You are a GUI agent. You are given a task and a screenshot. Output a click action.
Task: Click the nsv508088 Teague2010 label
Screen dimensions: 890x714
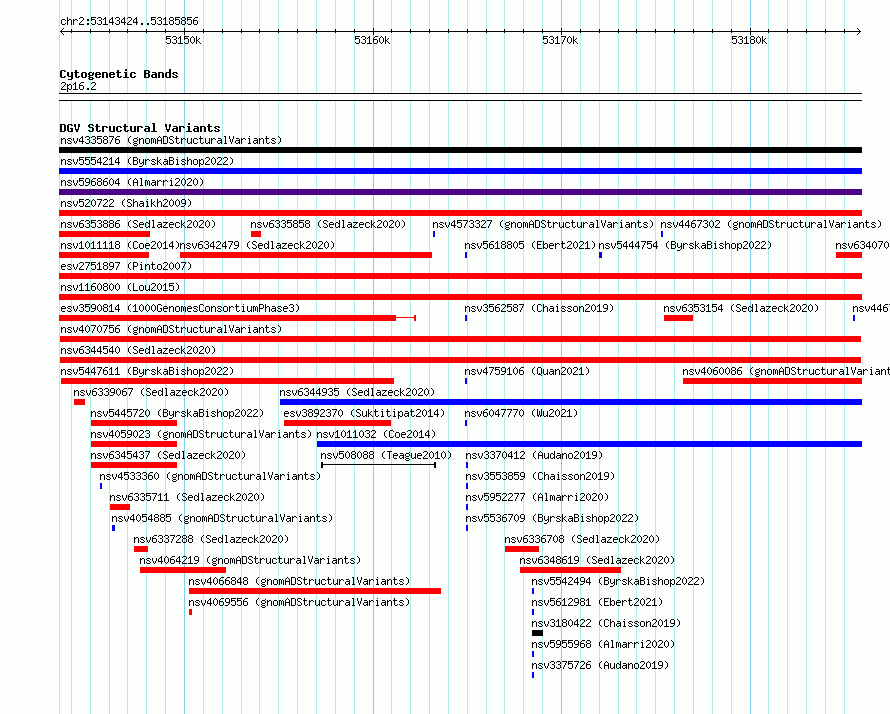tap(386, 455)
